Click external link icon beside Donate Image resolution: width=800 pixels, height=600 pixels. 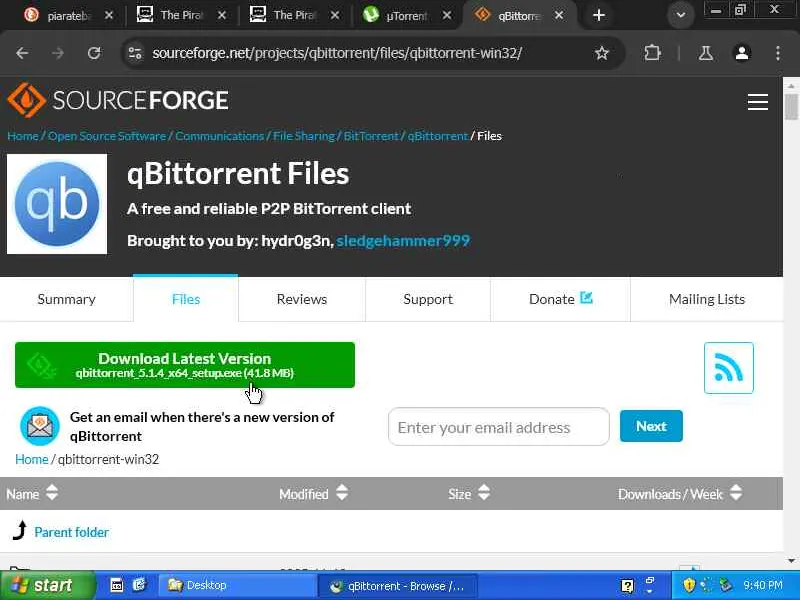(x=586, y=297)
